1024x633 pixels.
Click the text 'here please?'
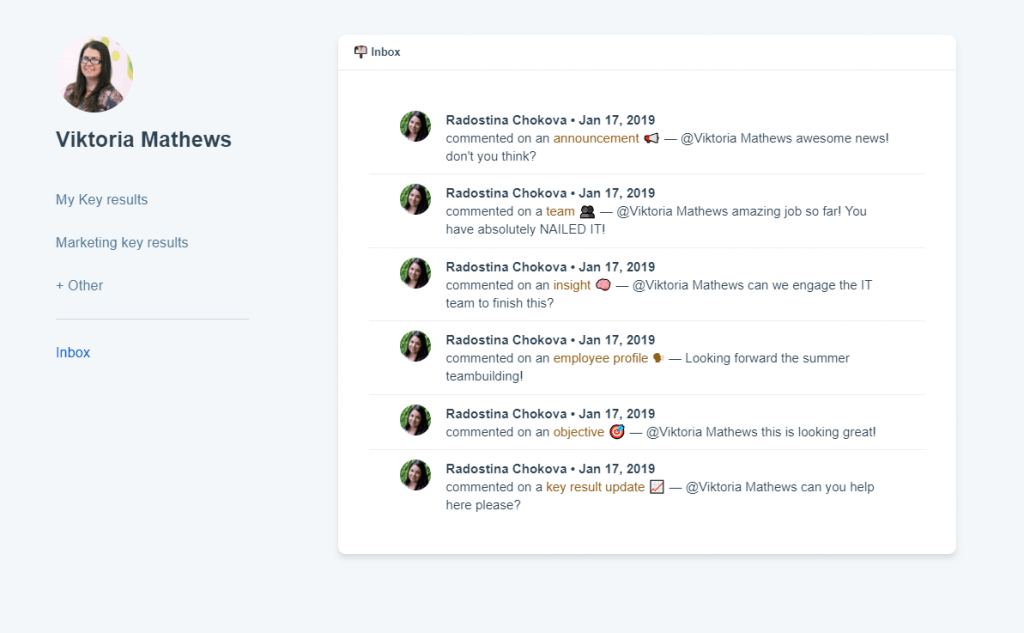(483, 505)
